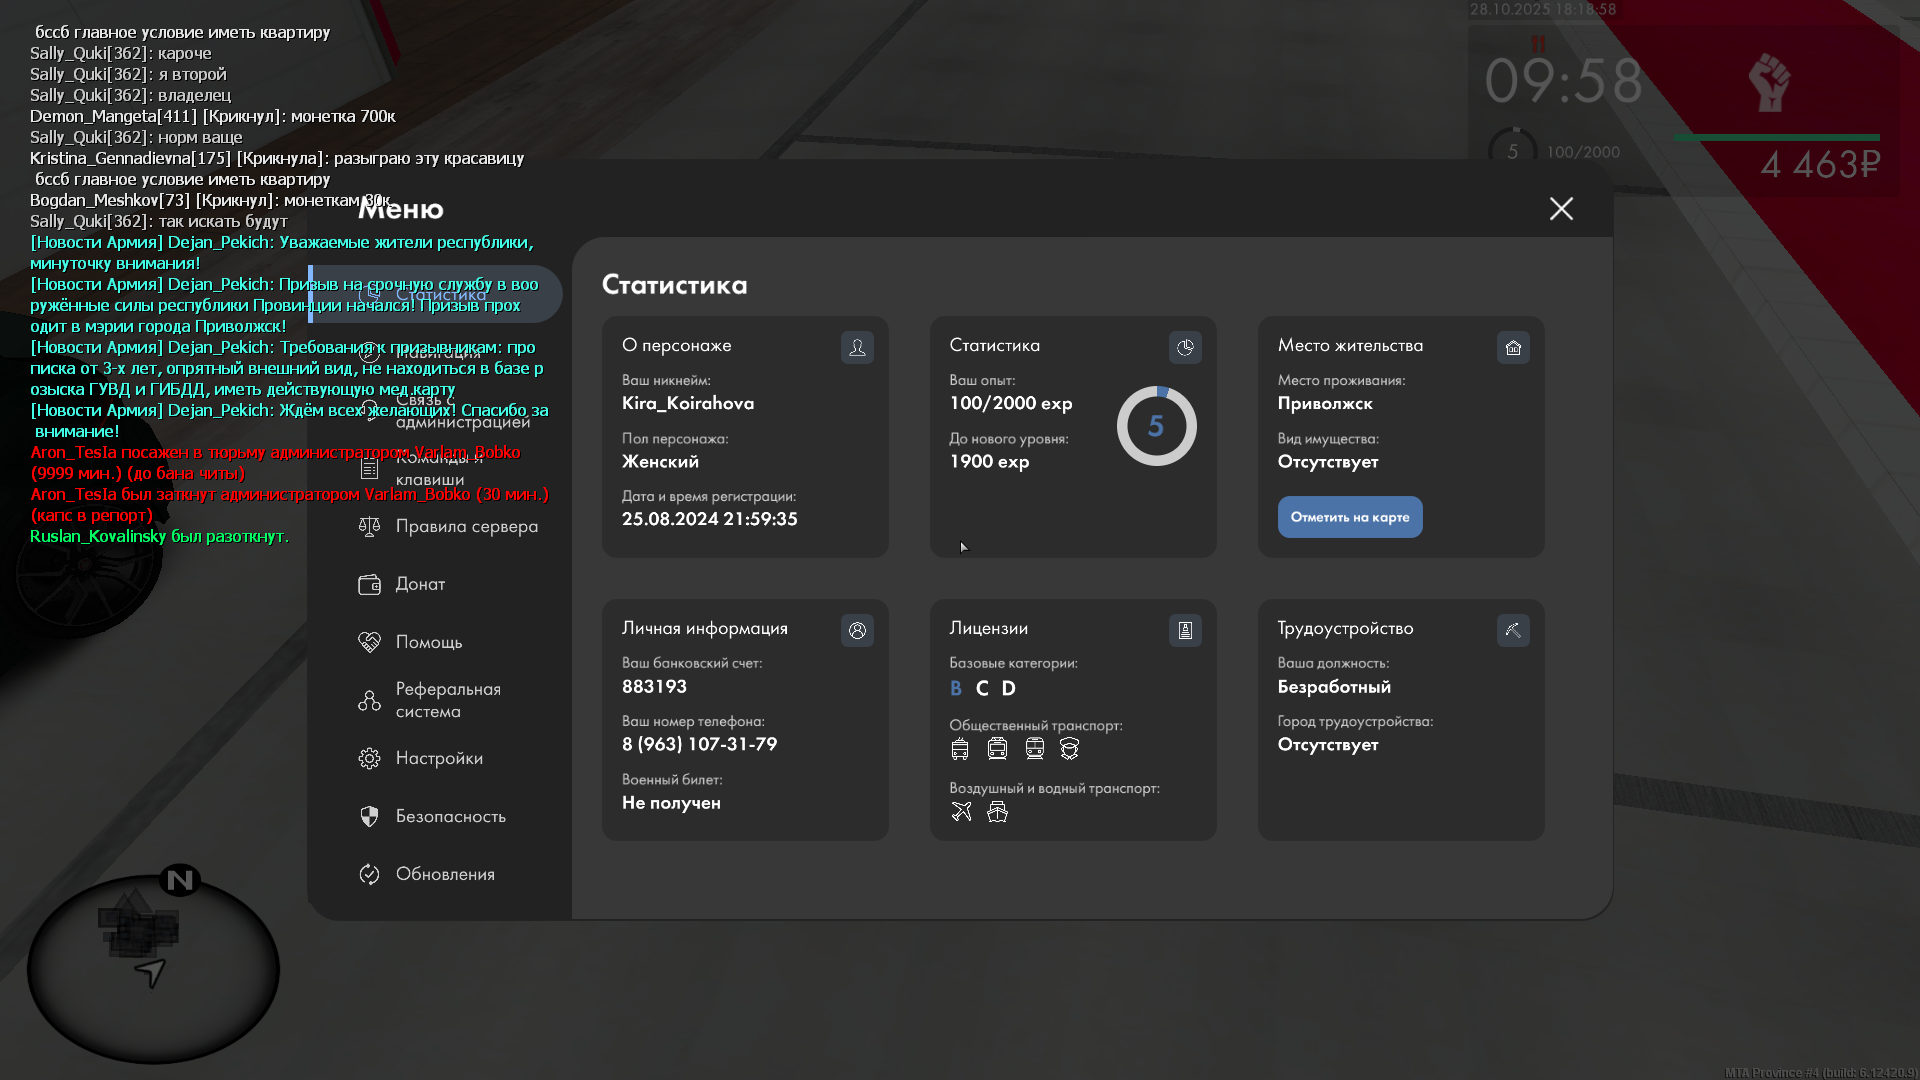Click the house icon in Место жительства card
Screen dimensions: 1920x1080
pyautogui.click(x=1513, y=348)
